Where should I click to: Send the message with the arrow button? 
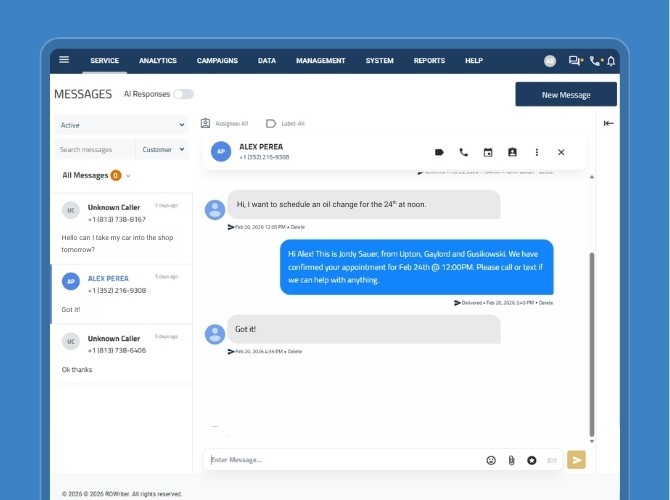[x=576, y=460]
